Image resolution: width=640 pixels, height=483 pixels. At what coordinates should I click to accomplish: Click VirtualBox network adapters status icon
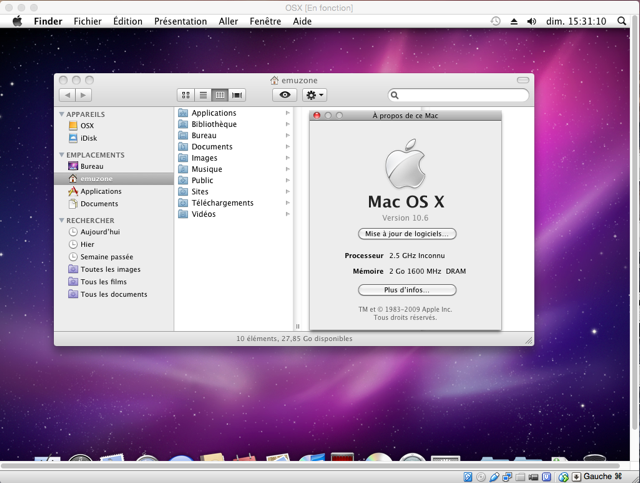pyautogui.click(x=507, y=477)
